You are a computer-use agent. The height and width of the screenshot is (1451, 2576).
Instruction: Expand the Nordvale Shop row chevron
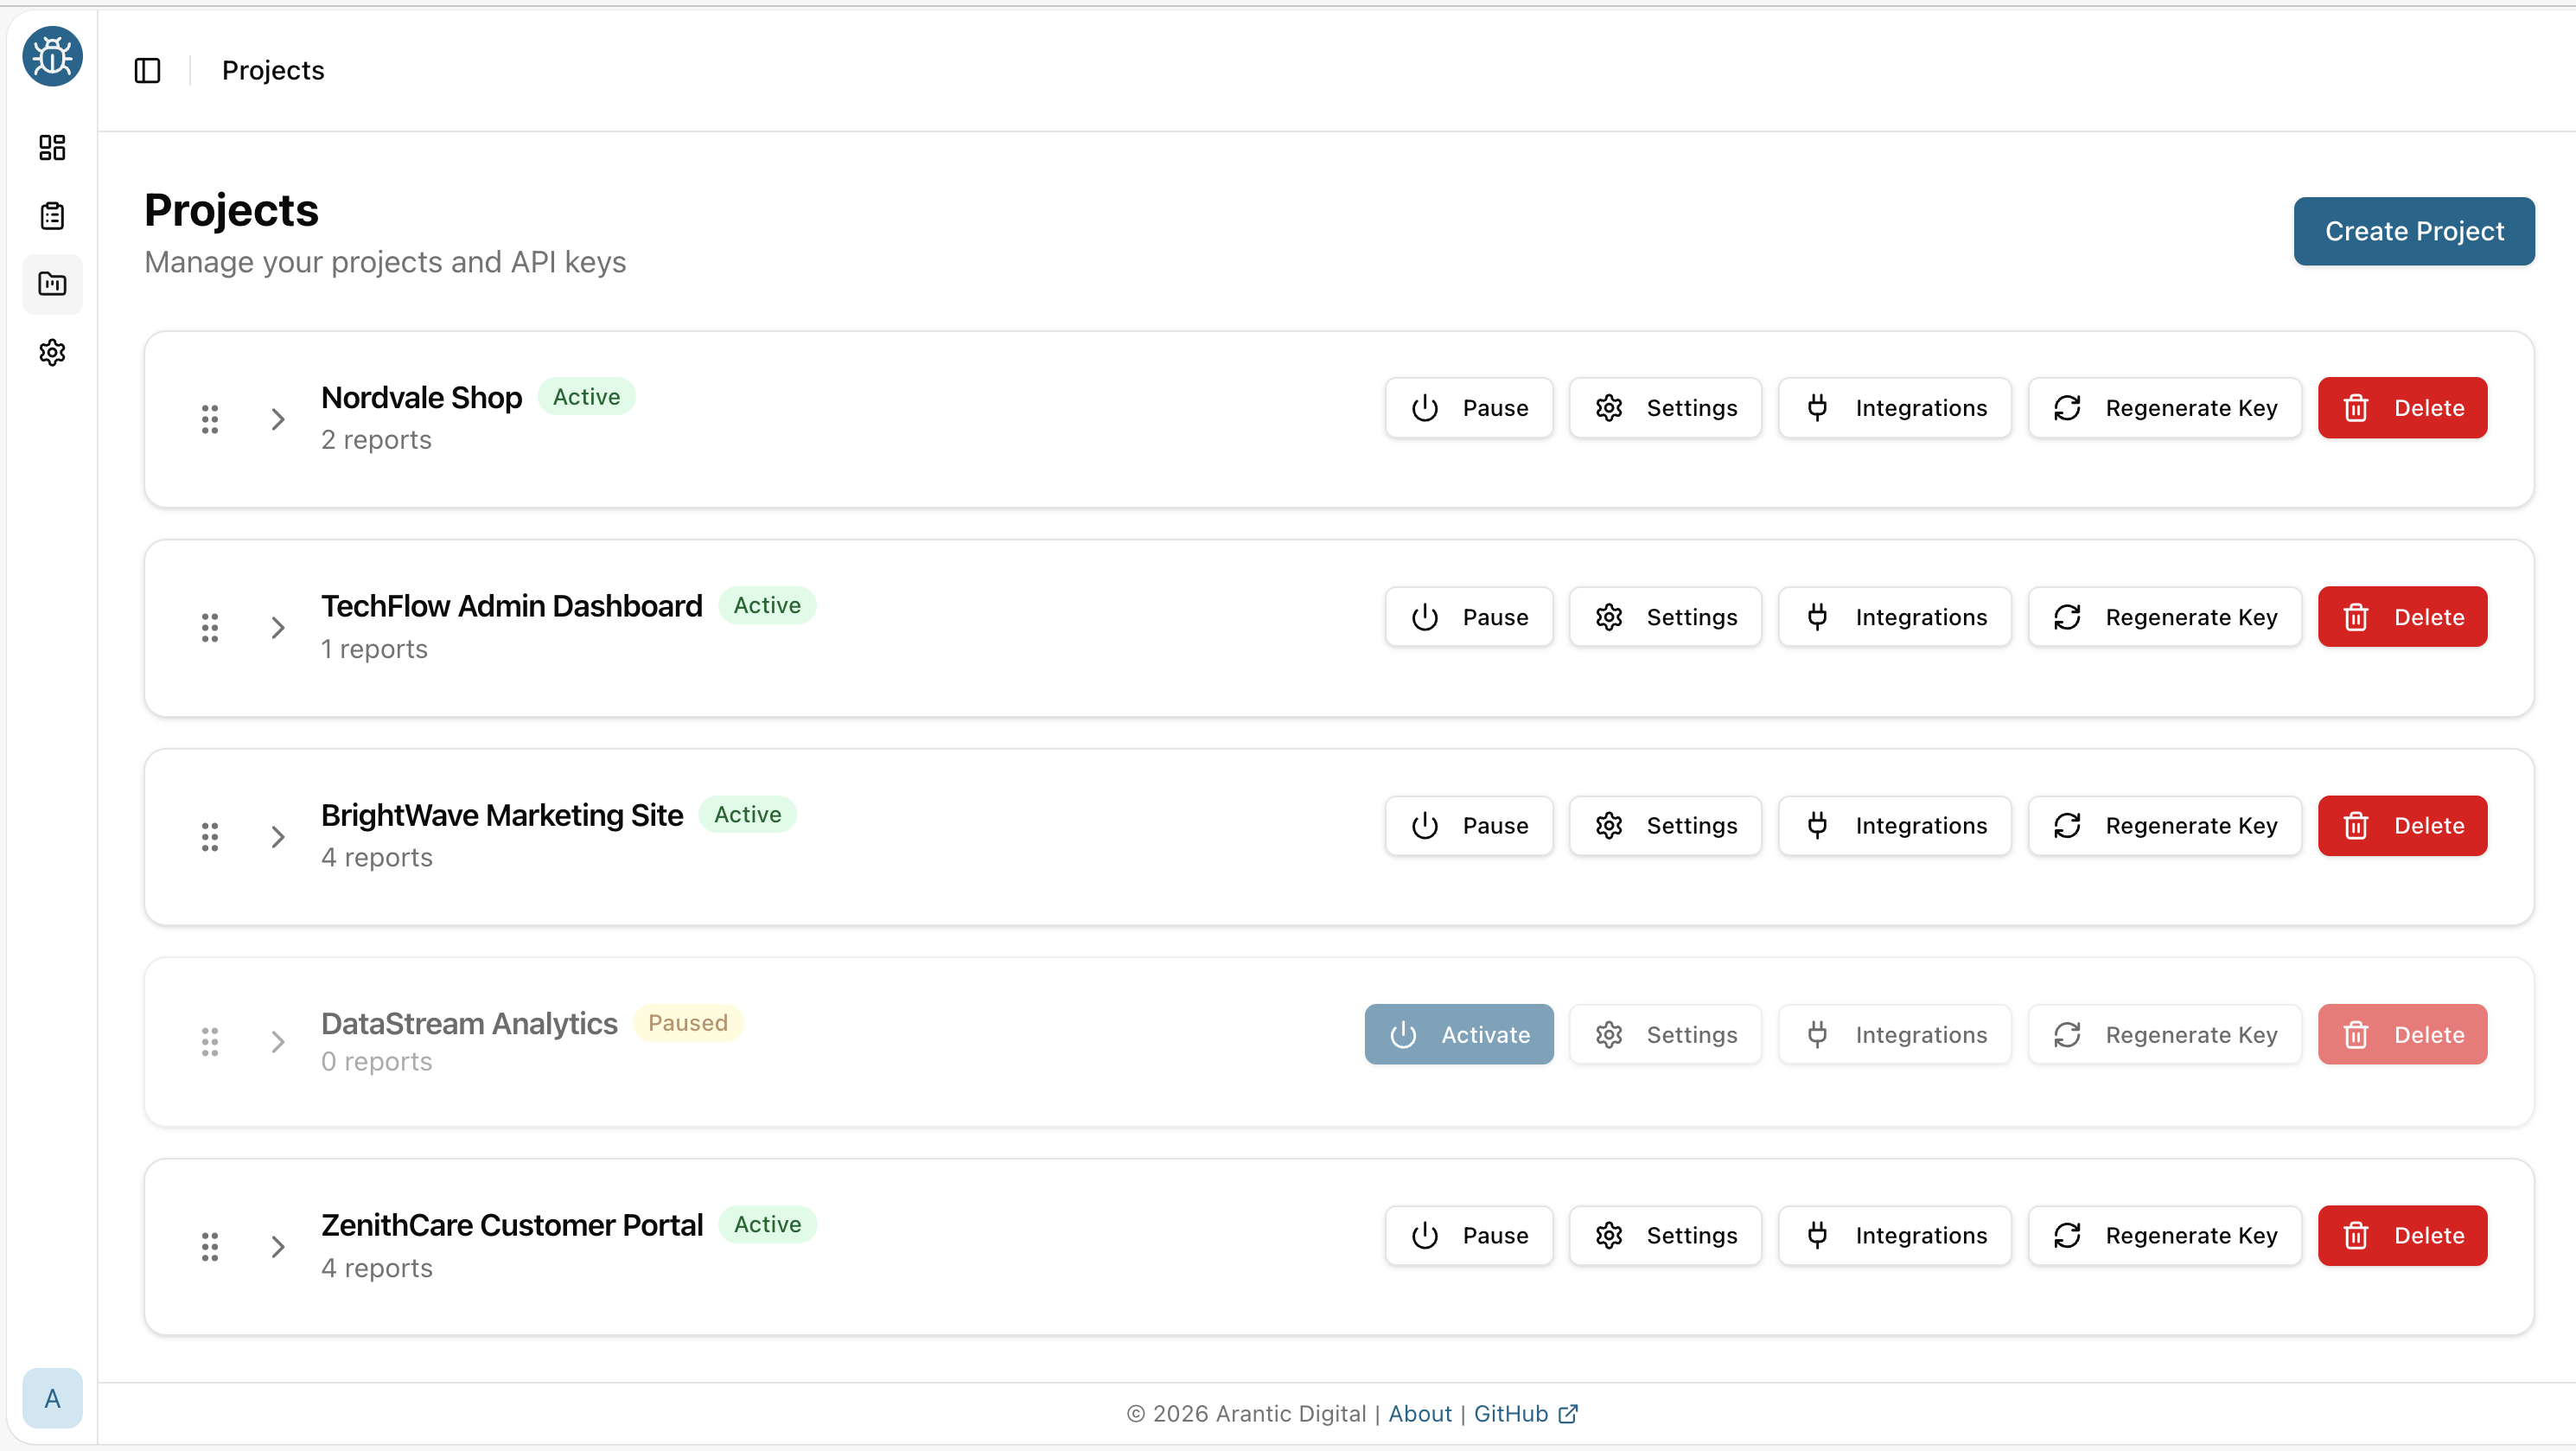pyautogui.click(x=277, y=419)
